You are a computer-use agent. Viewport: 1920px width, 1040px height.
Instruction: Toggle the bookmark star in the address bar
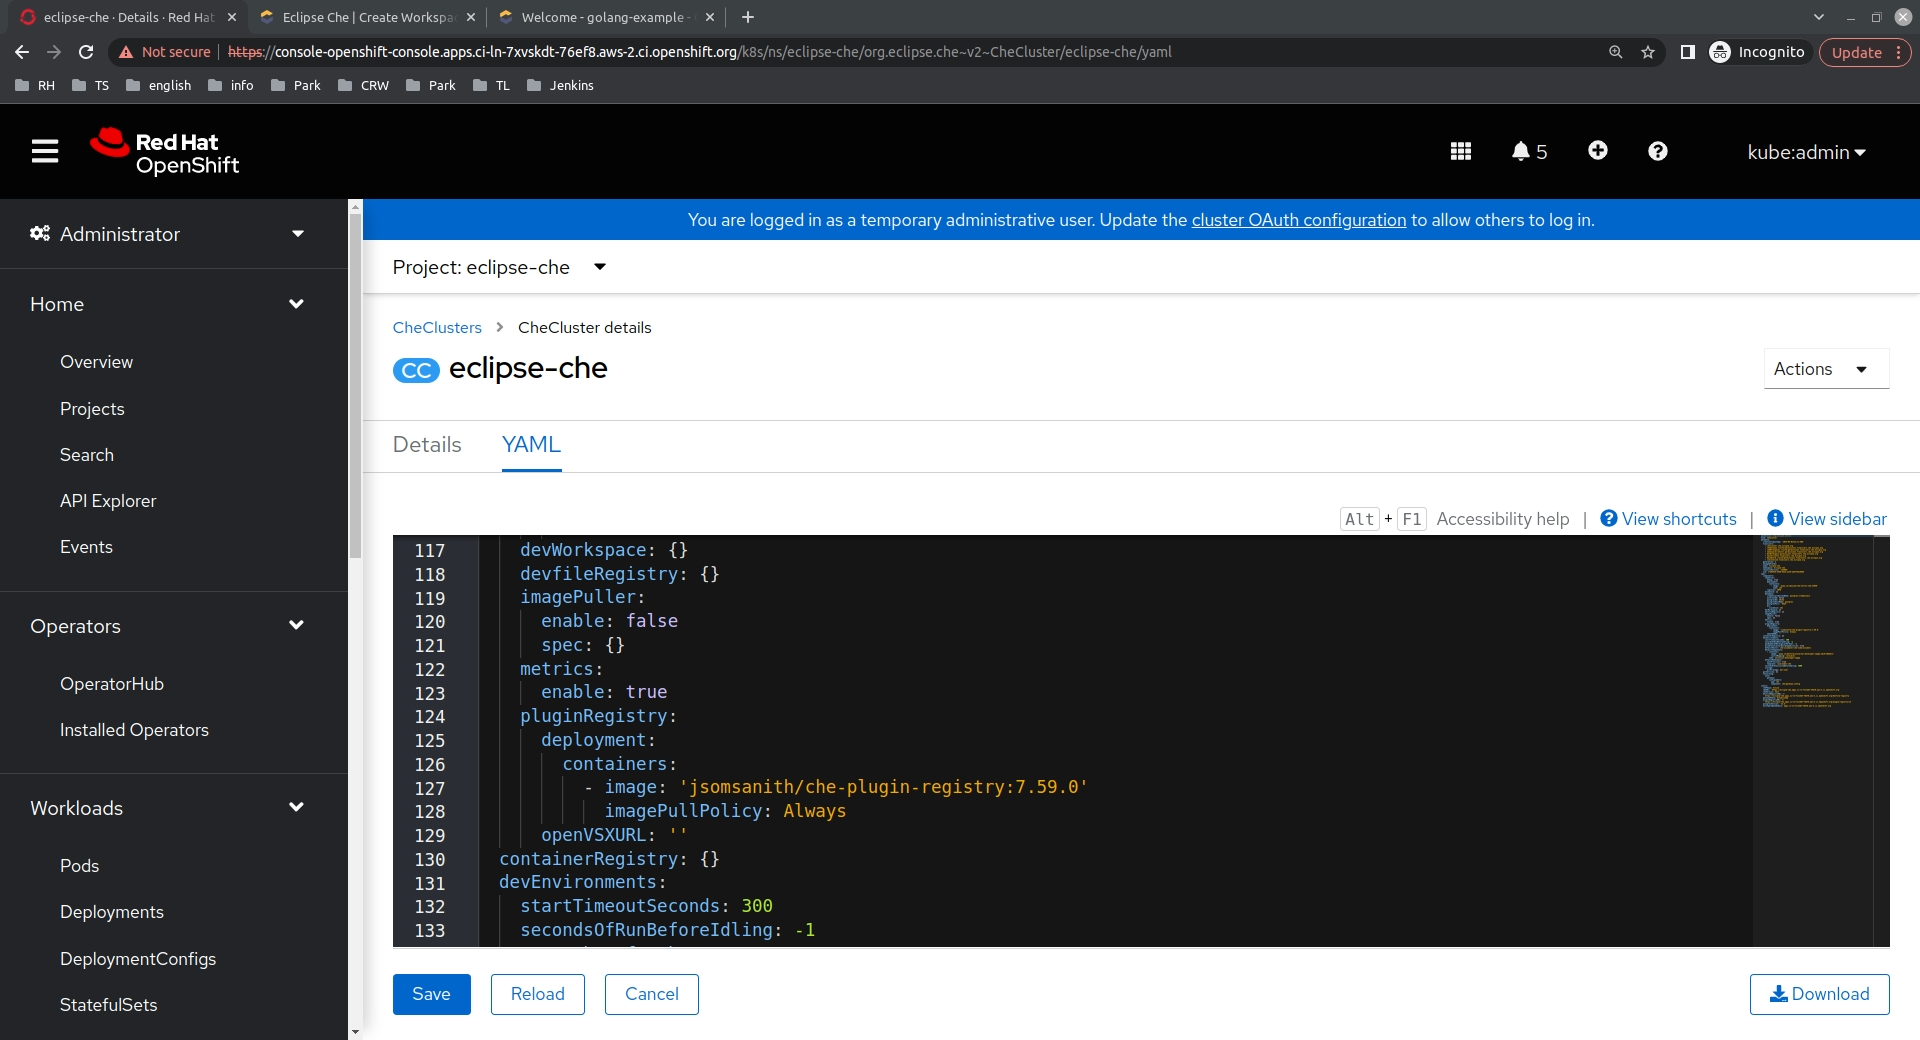pos(1648,52)
